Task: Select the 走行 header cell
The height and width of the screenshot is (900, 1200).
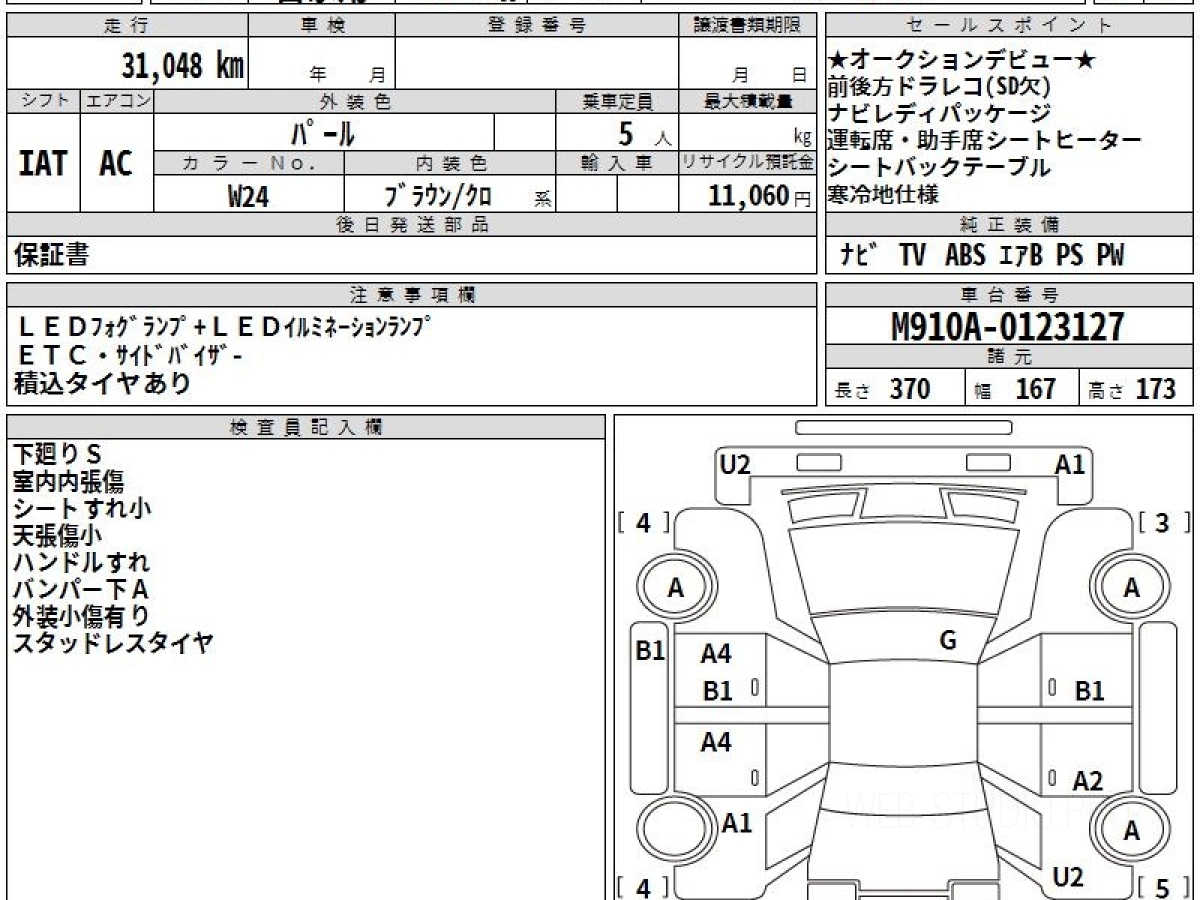Action: pos(127,26)
